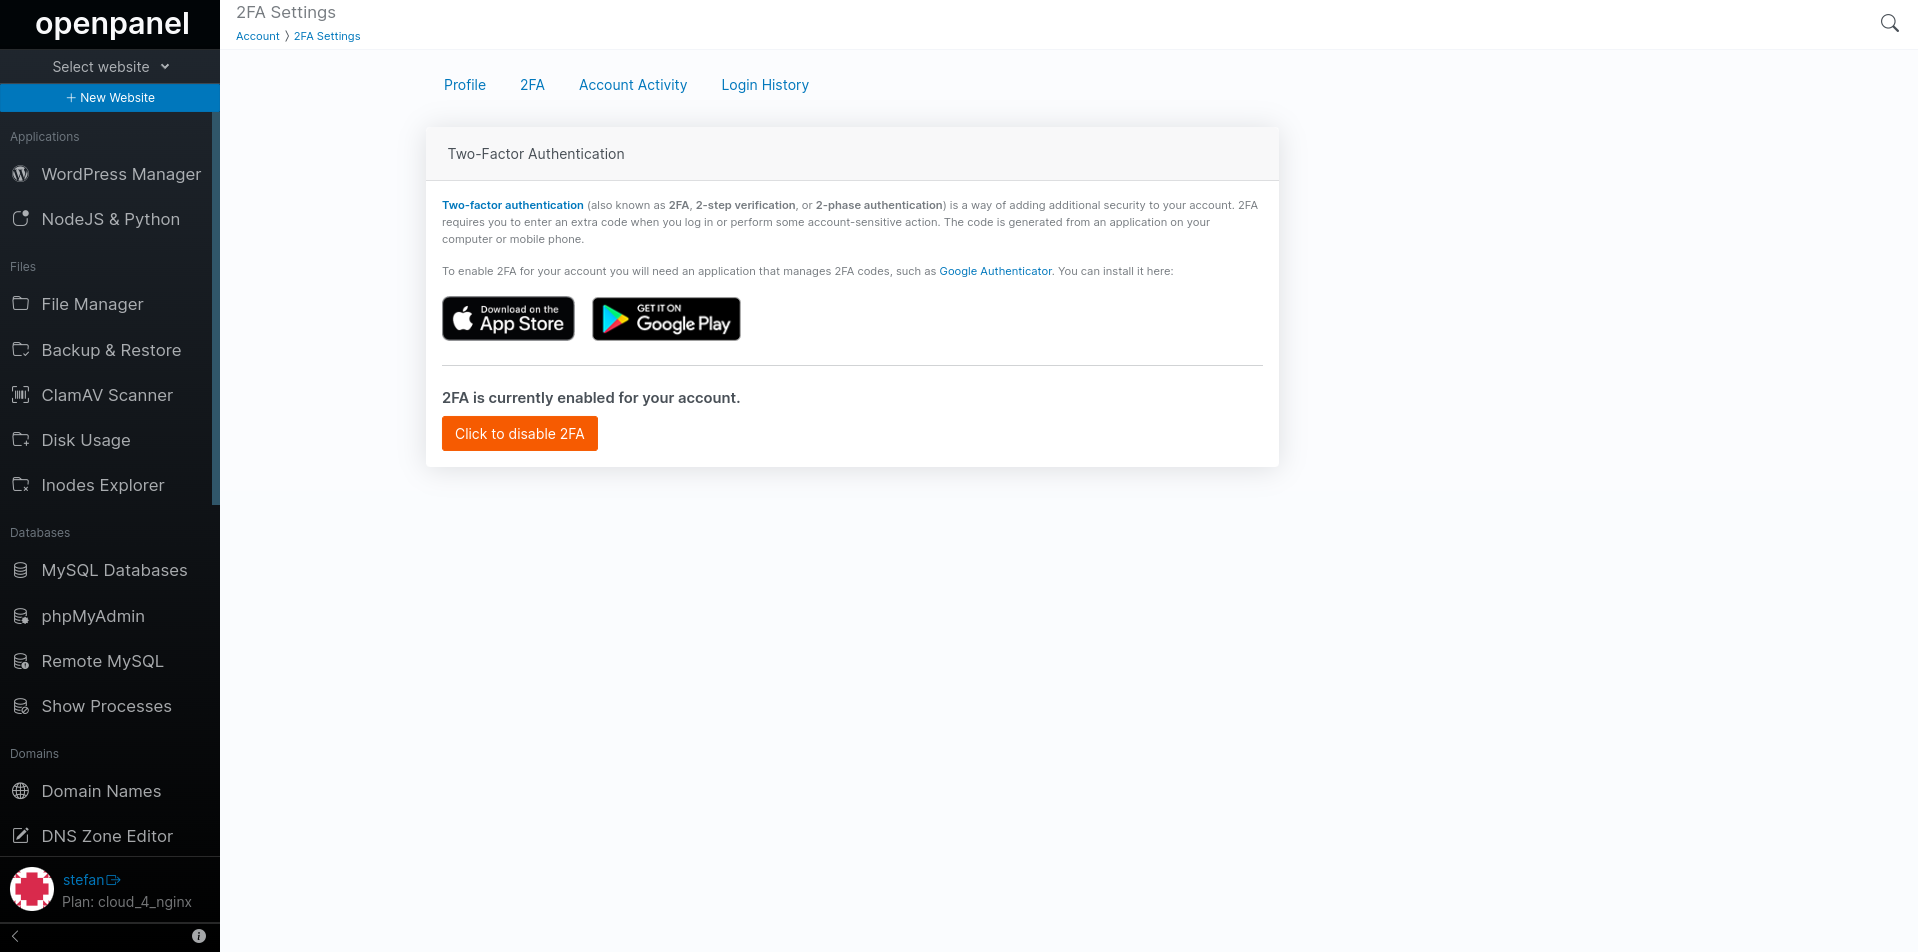Open the Login History tab
This screenshot has width=1918, height=952.
pos(765,85)
